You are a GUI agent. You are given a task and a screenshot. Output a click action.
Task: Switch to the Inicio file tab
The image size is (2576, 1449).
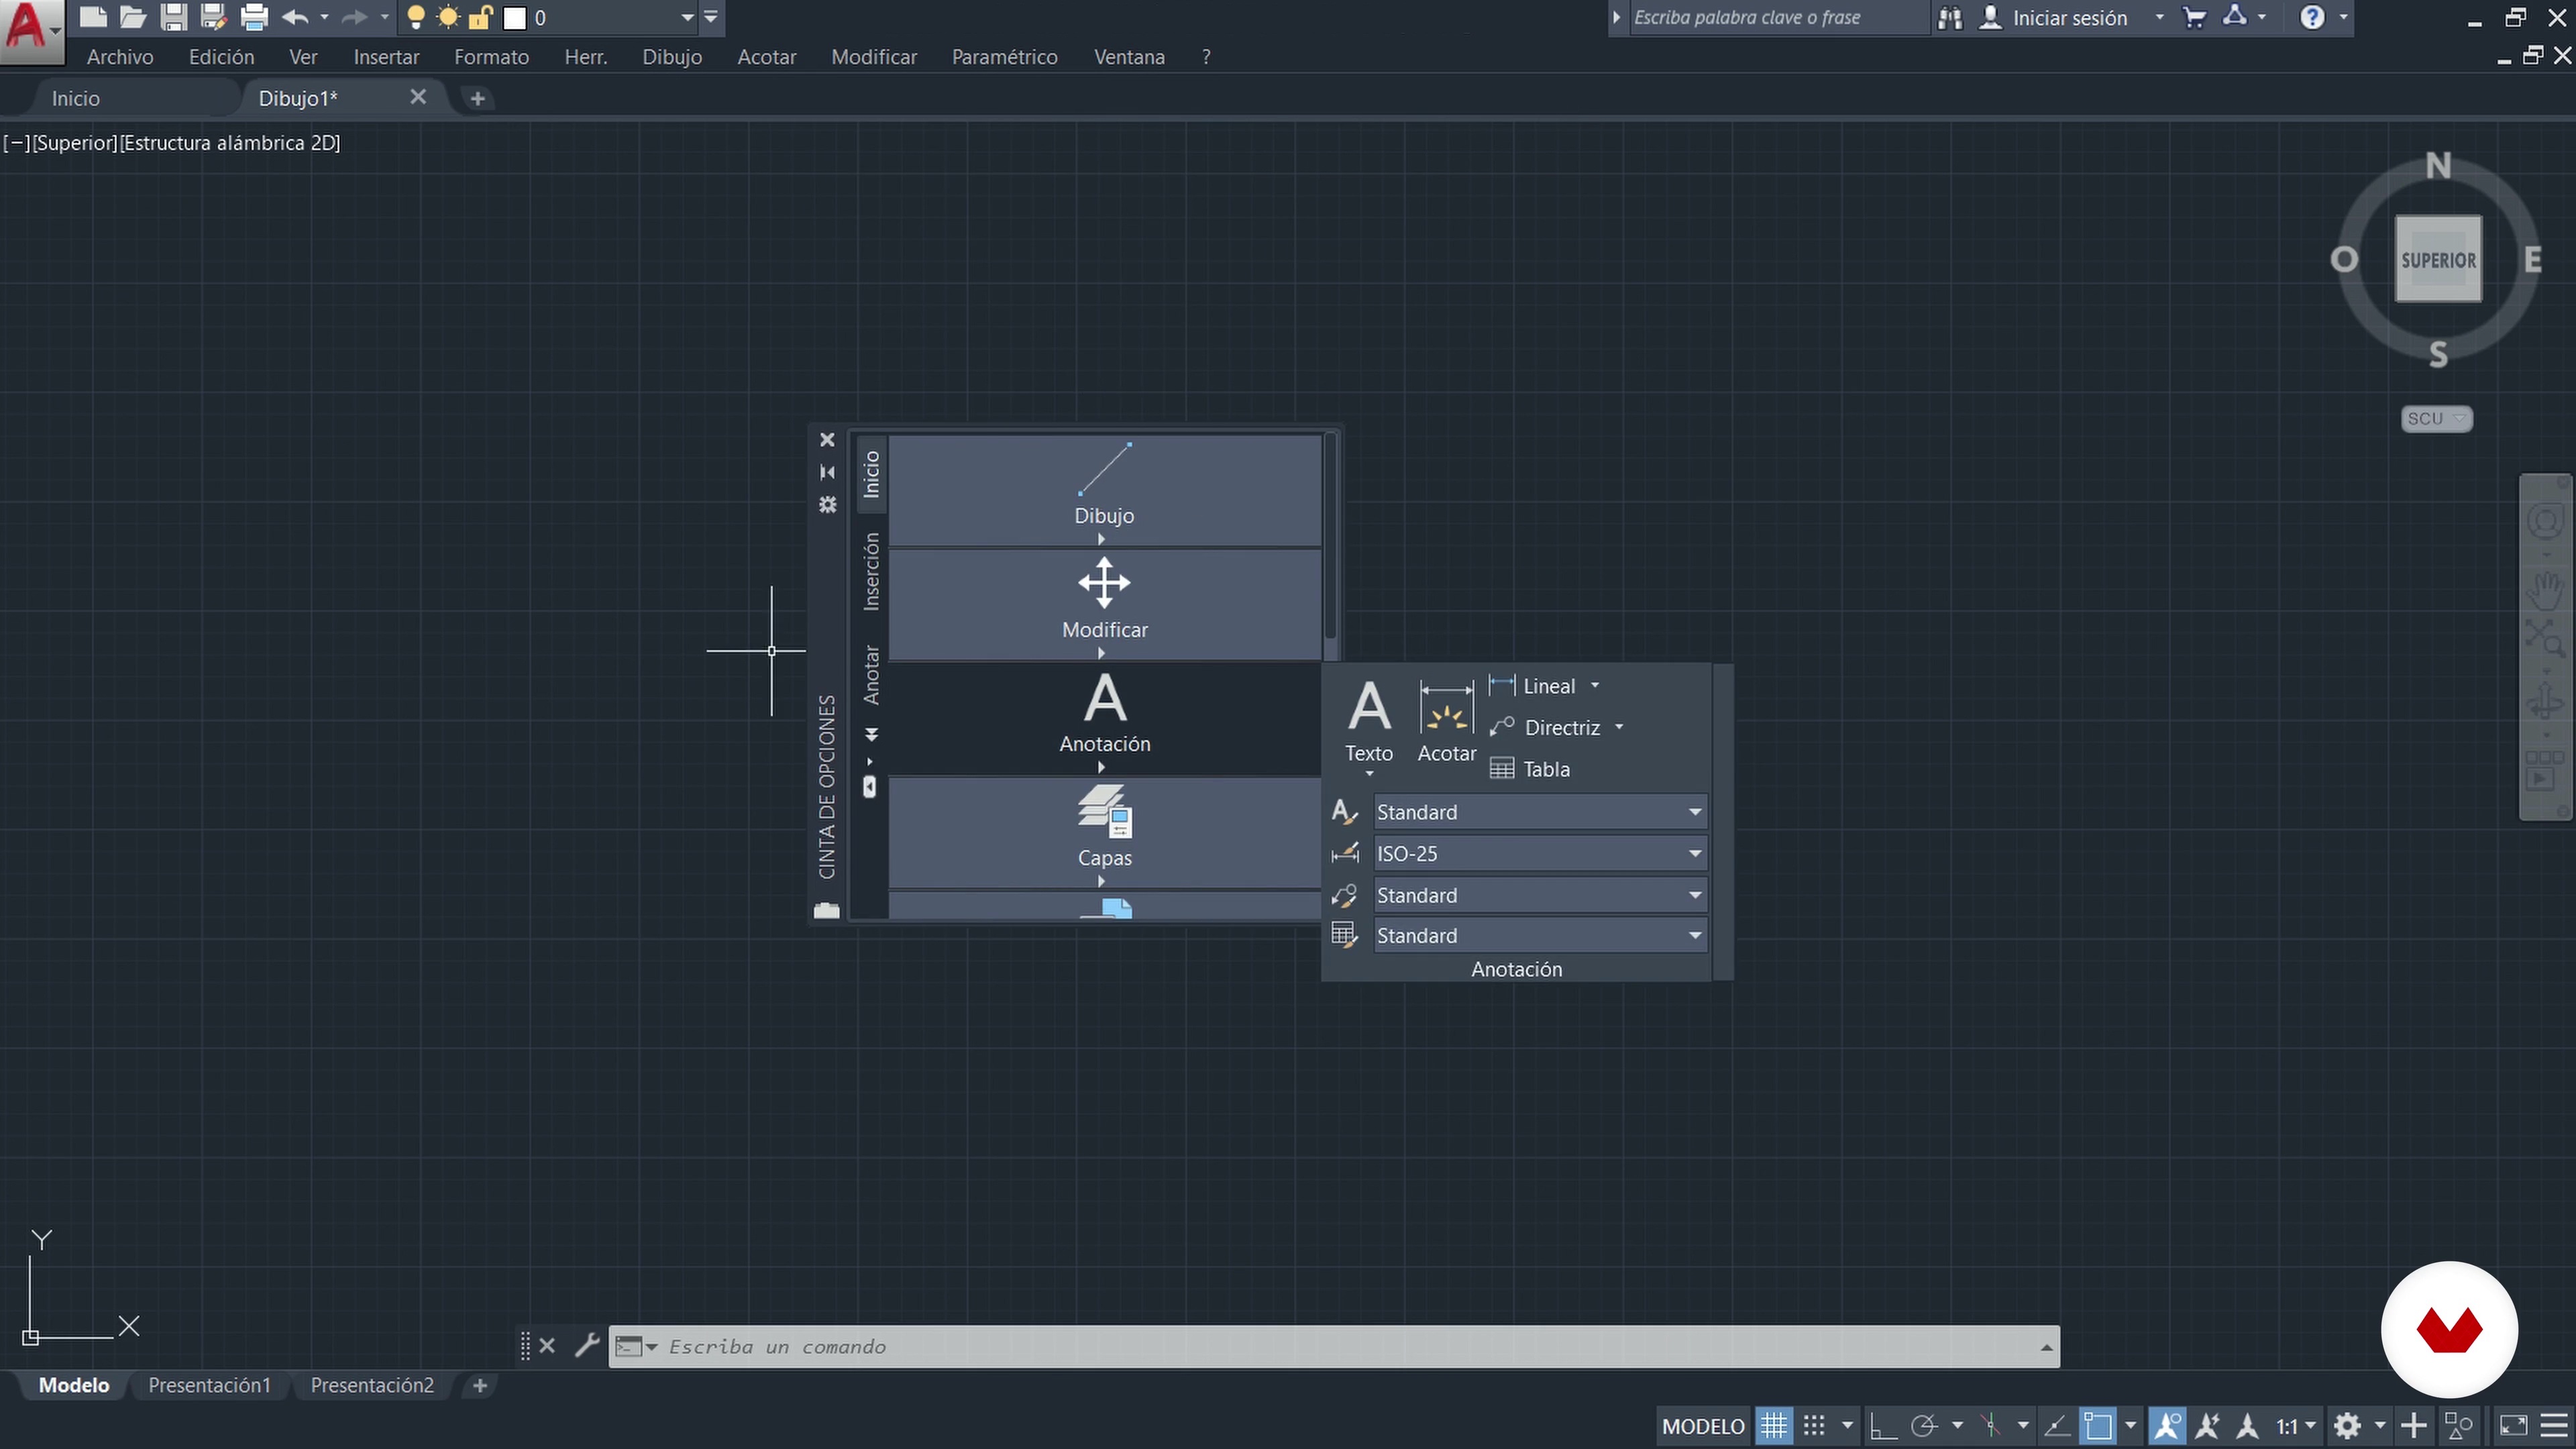(x=76, y=98)
